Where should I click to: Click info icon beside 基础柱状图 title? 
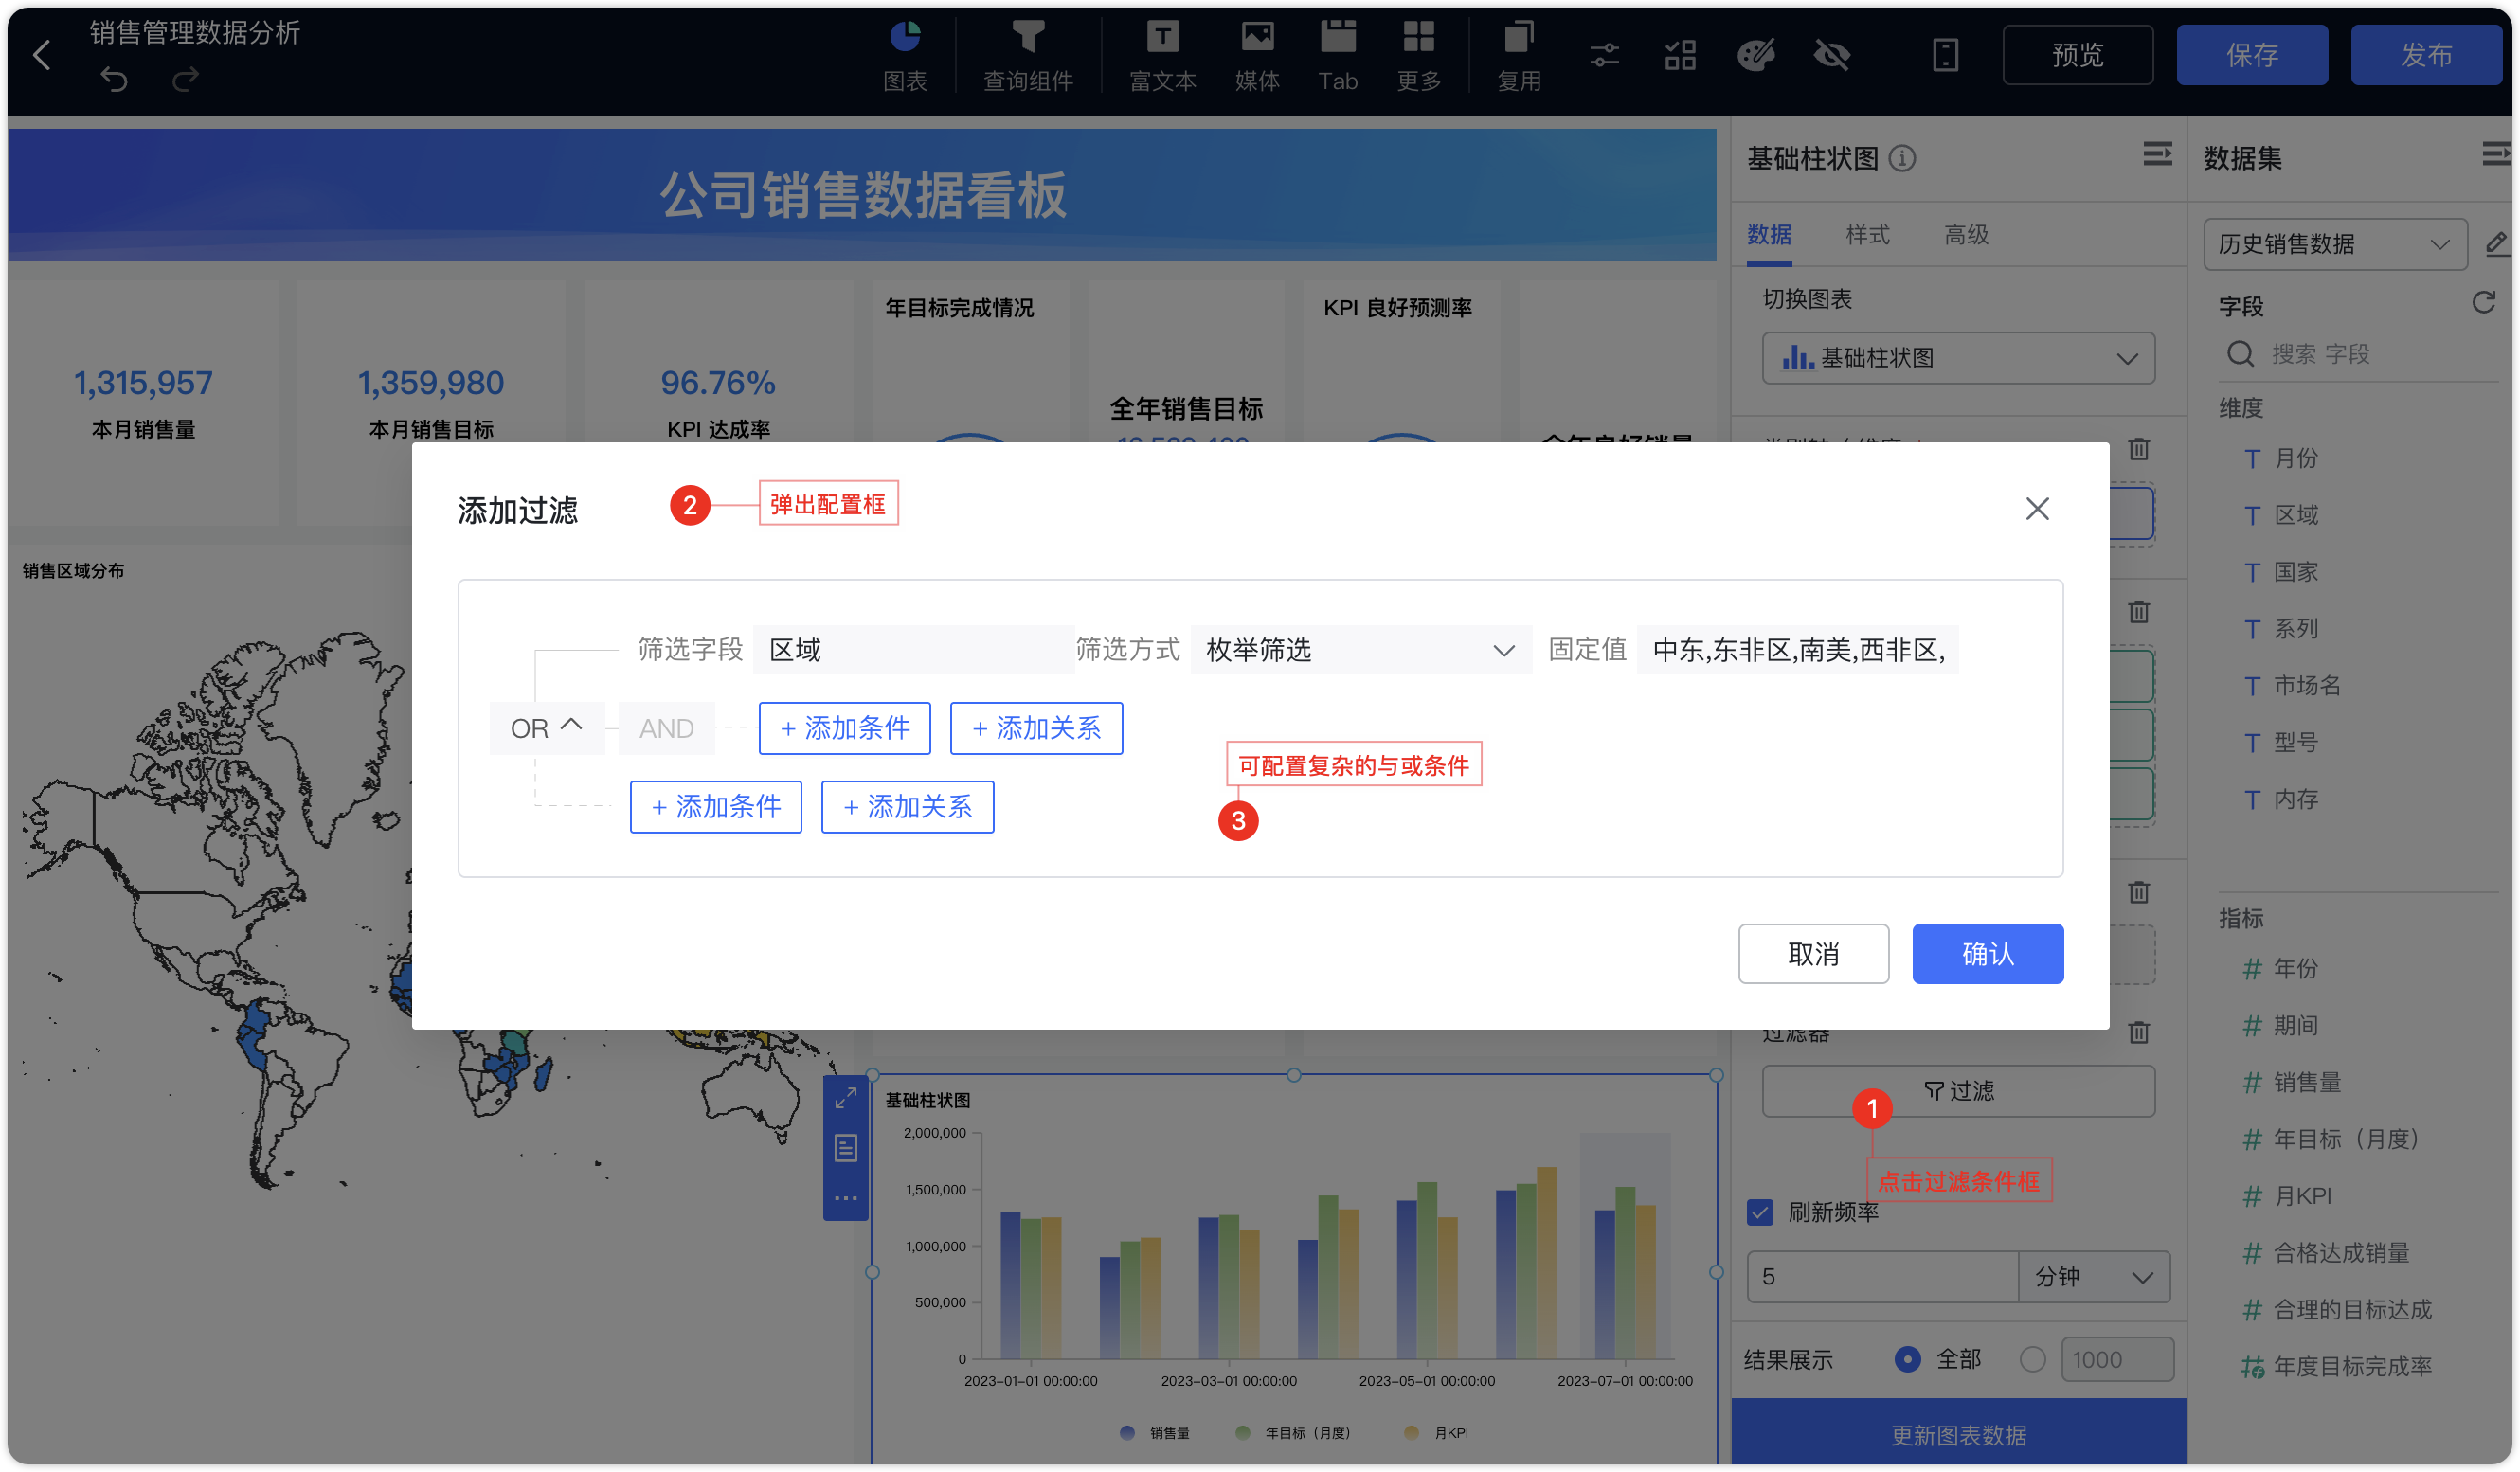[x=1902, y=158]
